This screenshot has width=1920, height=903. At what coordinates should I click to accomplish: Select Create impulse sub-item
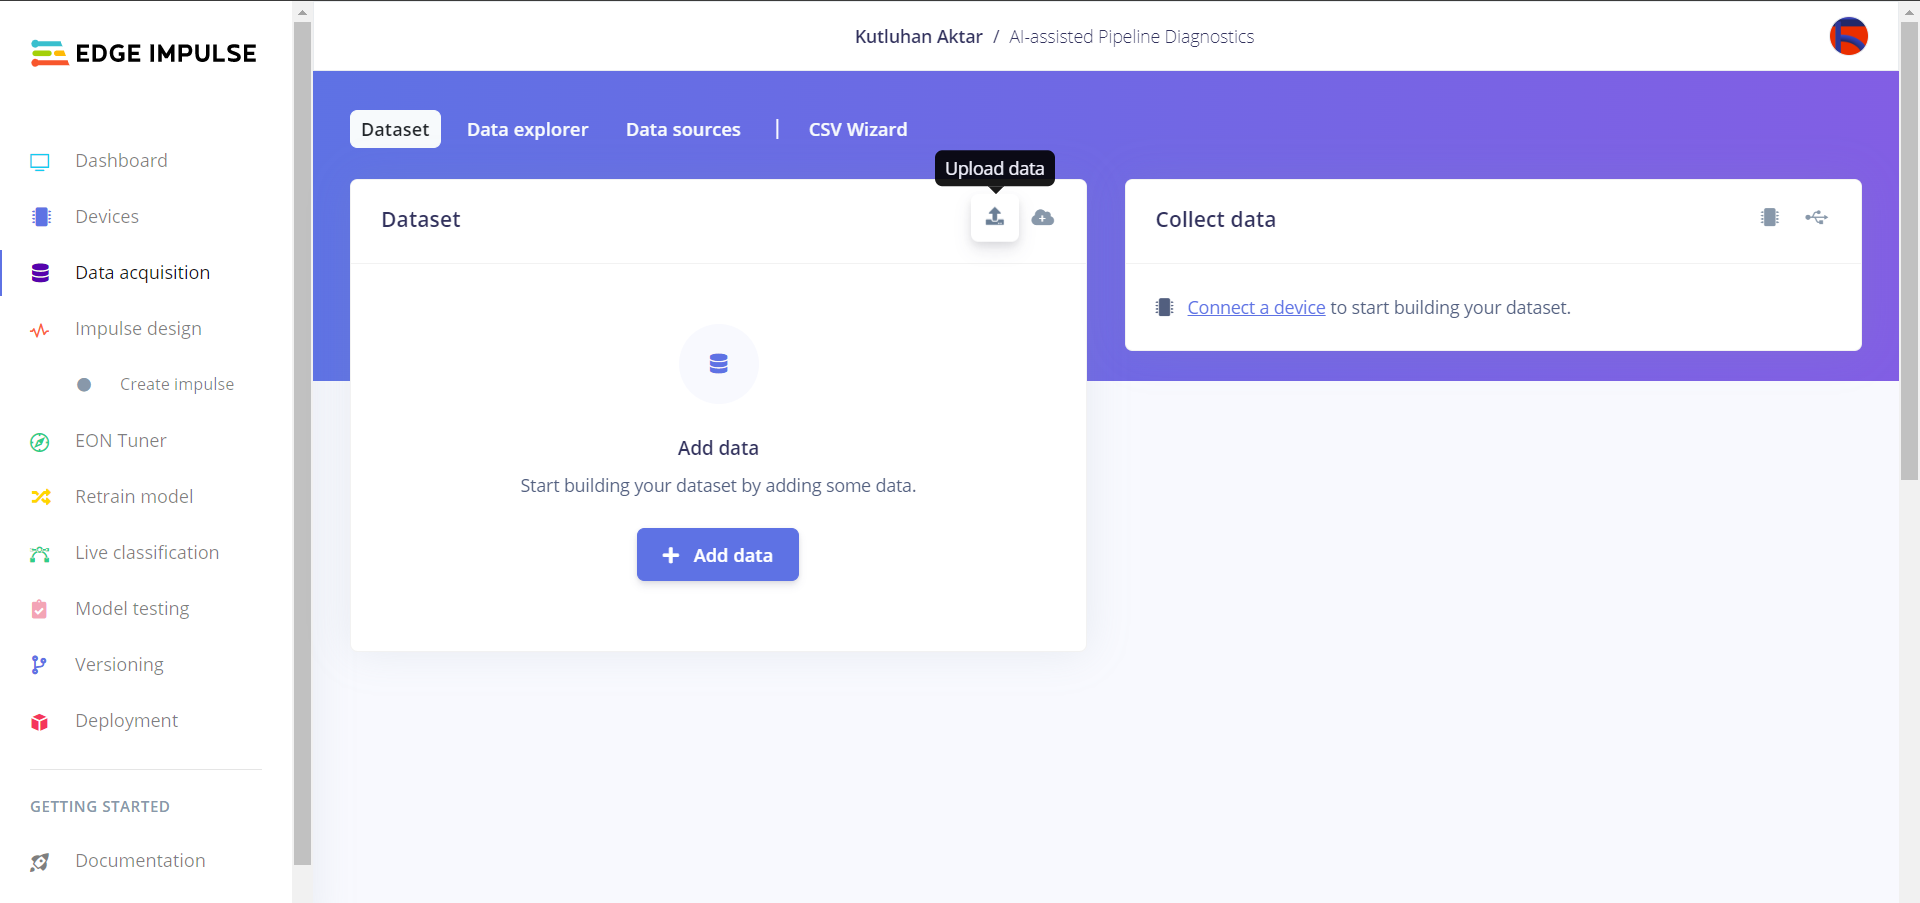177,385
